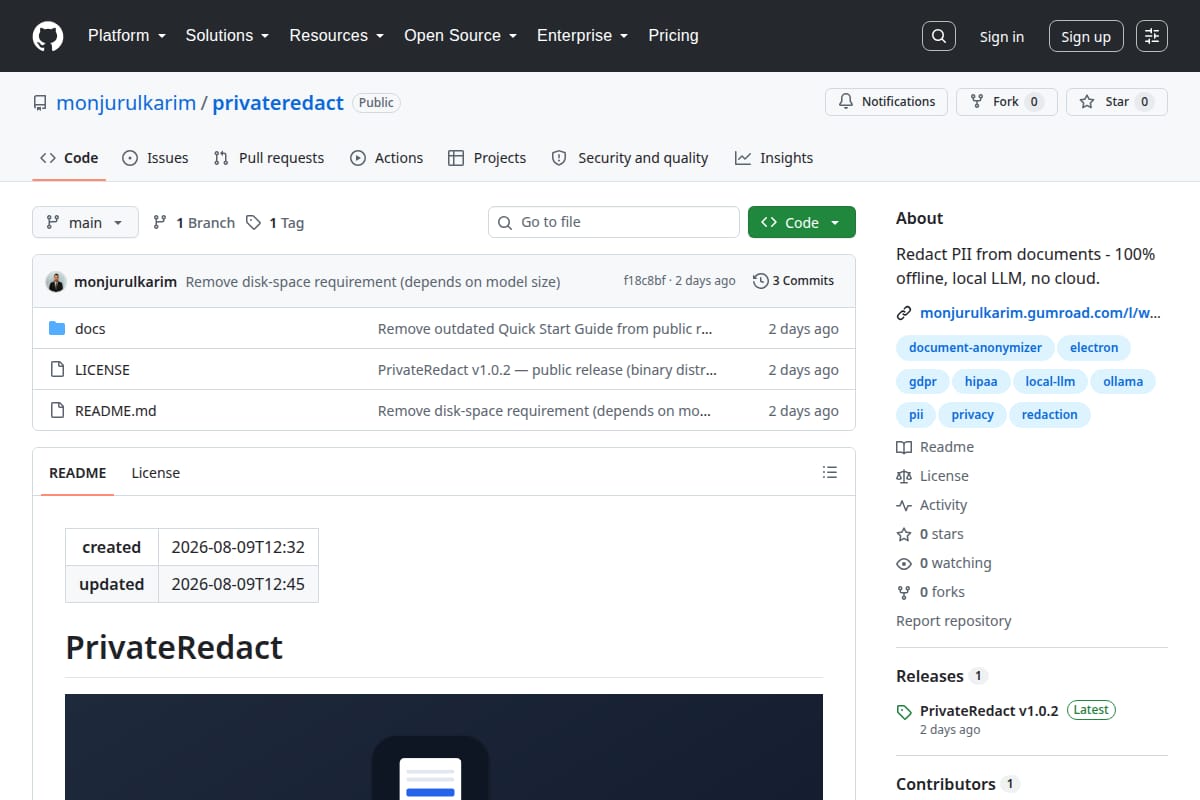Open the Actions tab

pos(386,158)
